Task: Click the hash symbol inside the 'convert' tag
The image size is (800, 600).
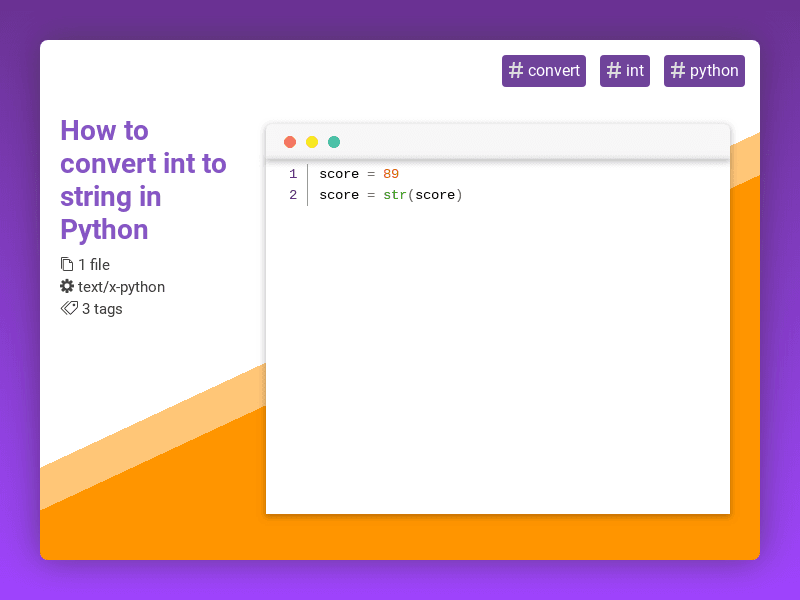Action: coord(516,71)
